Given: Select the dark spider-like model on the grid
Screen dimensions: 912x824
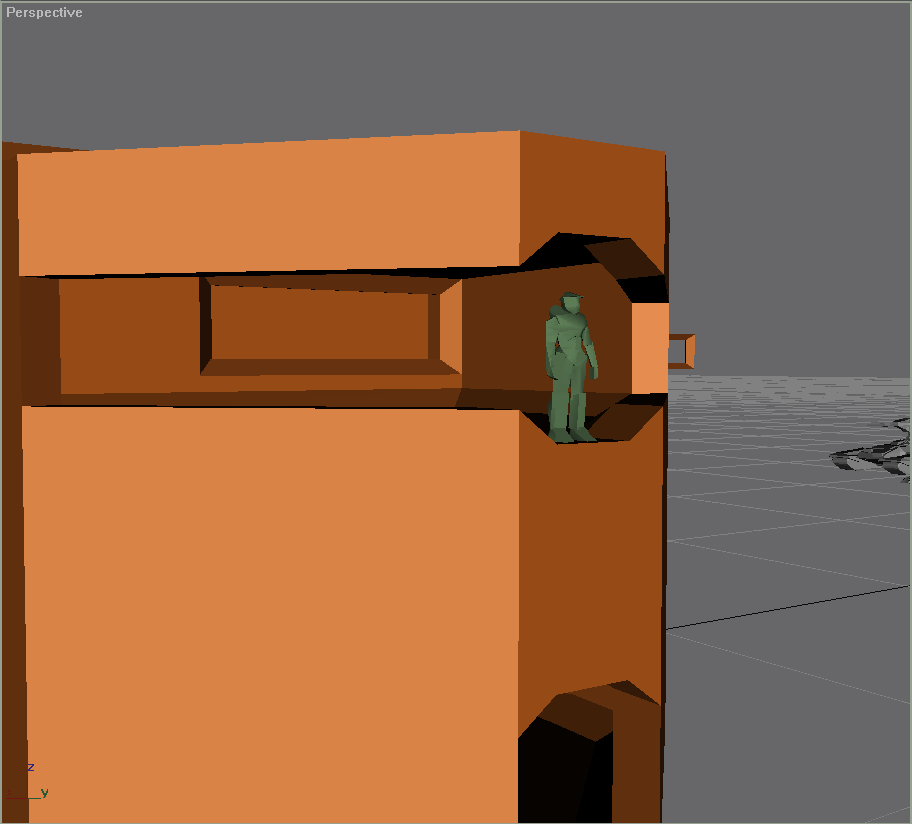Looking at the screenshot, I should coord(872,451).
